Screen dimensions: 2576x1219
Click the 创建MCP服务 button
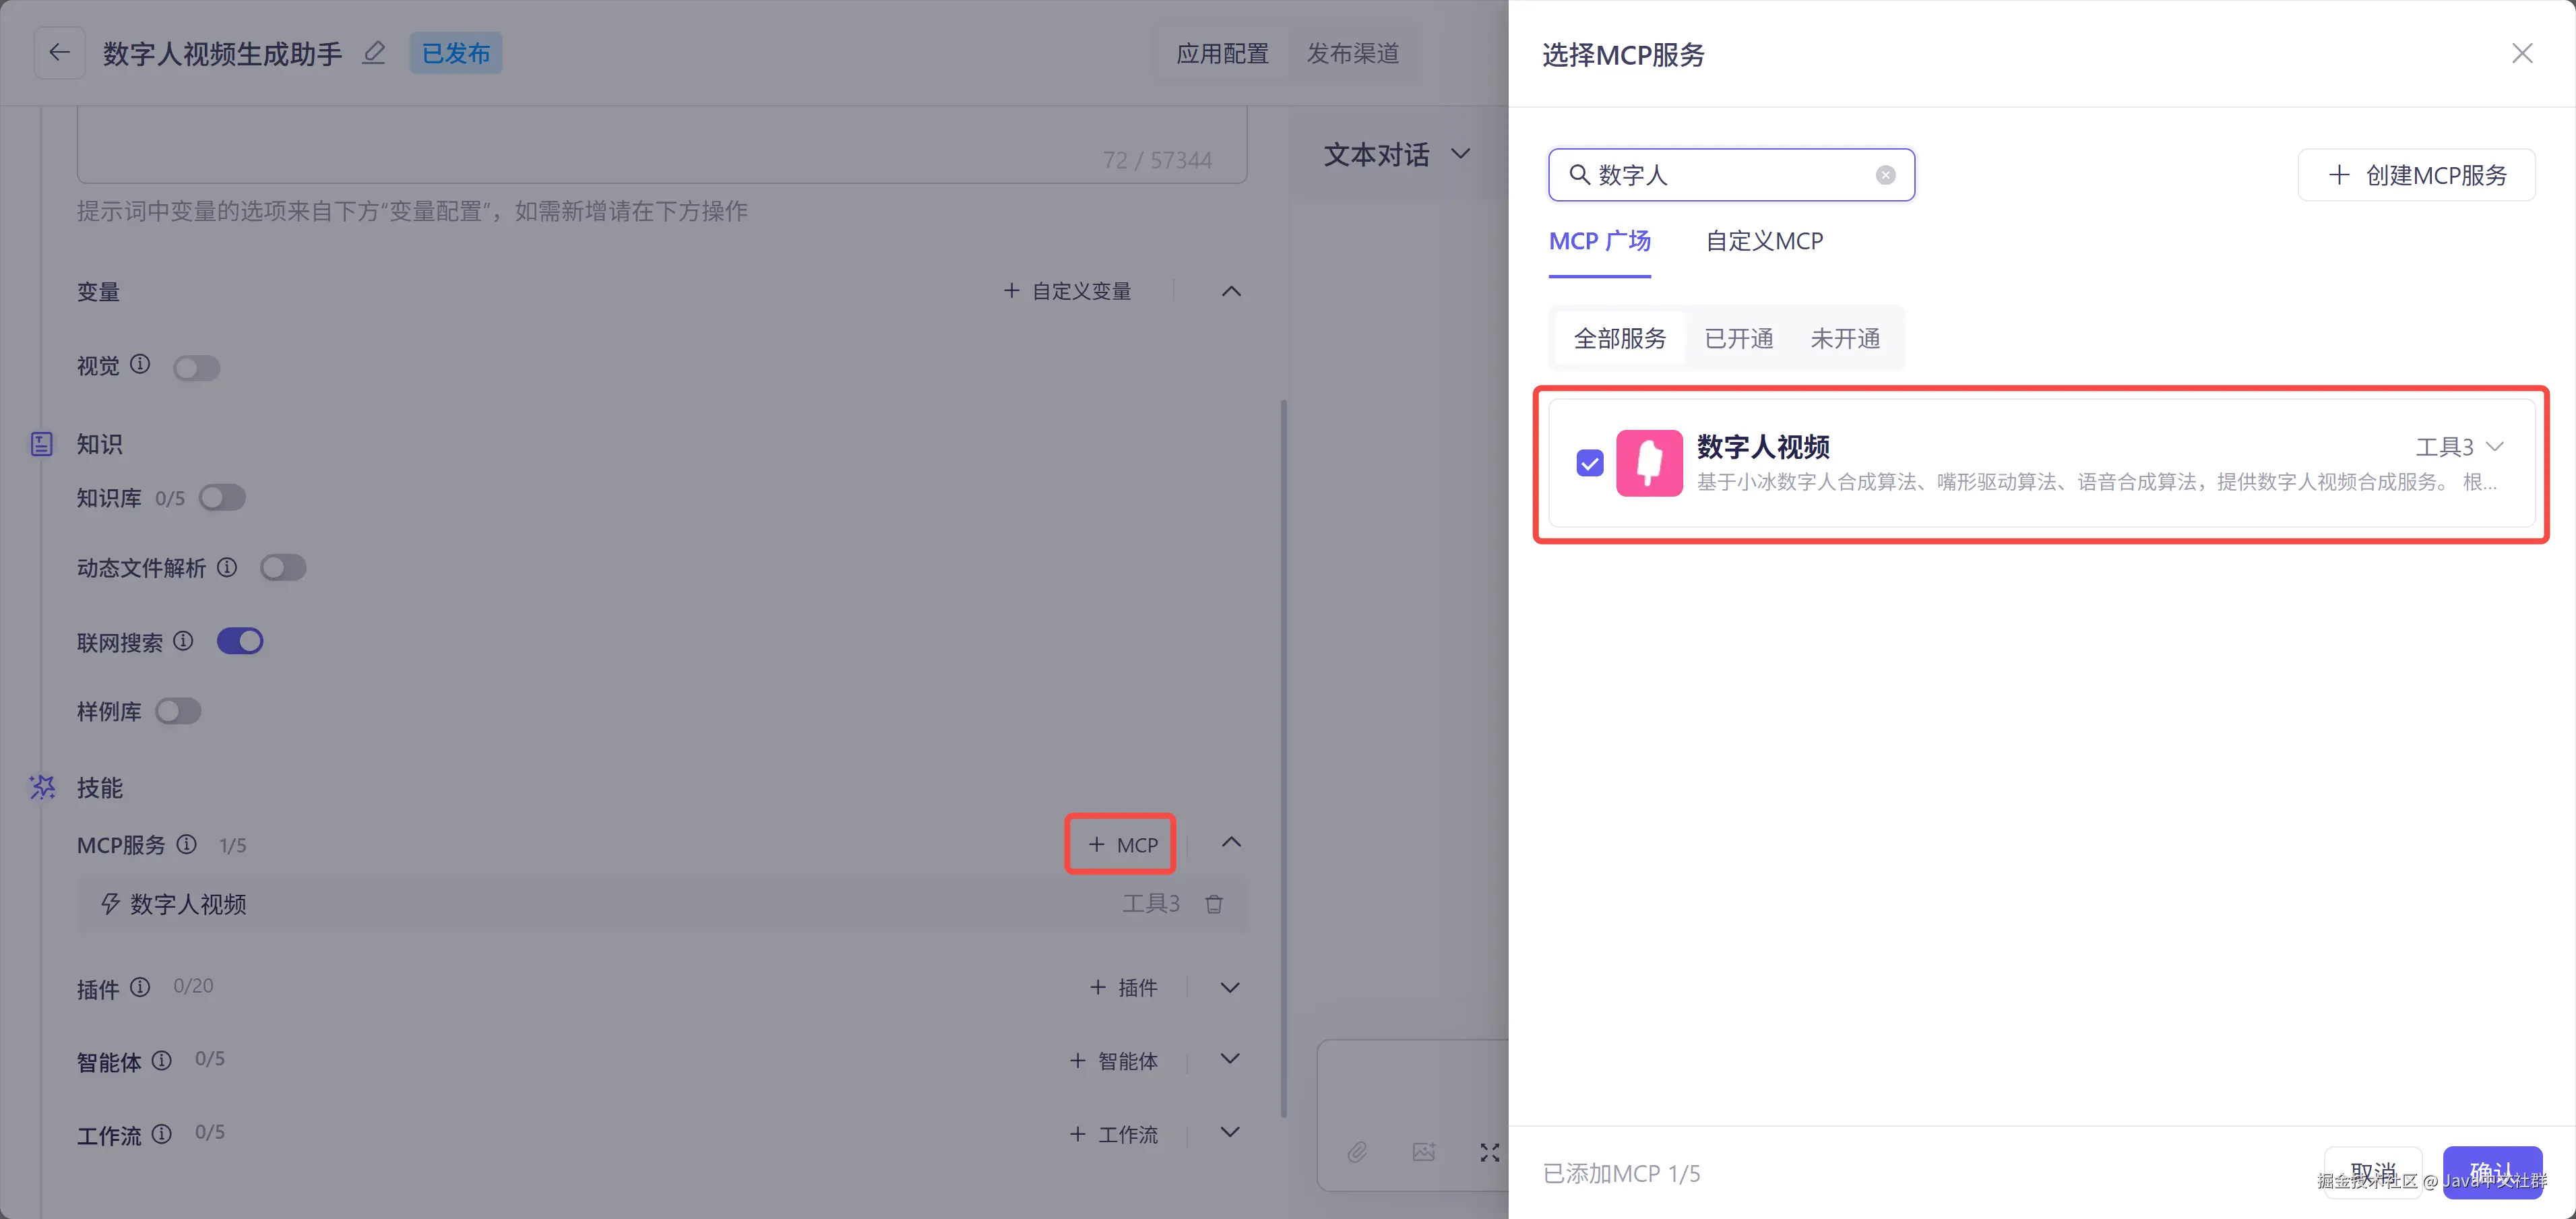click(2416, 175)
